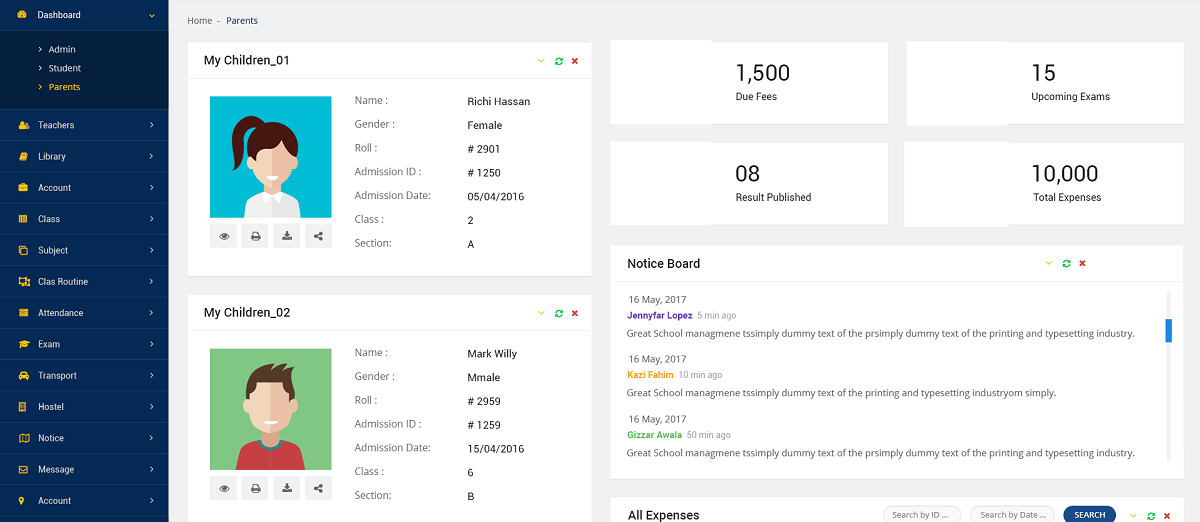Click the share icon under Mark Willy's photo

(x=318, y=489)
